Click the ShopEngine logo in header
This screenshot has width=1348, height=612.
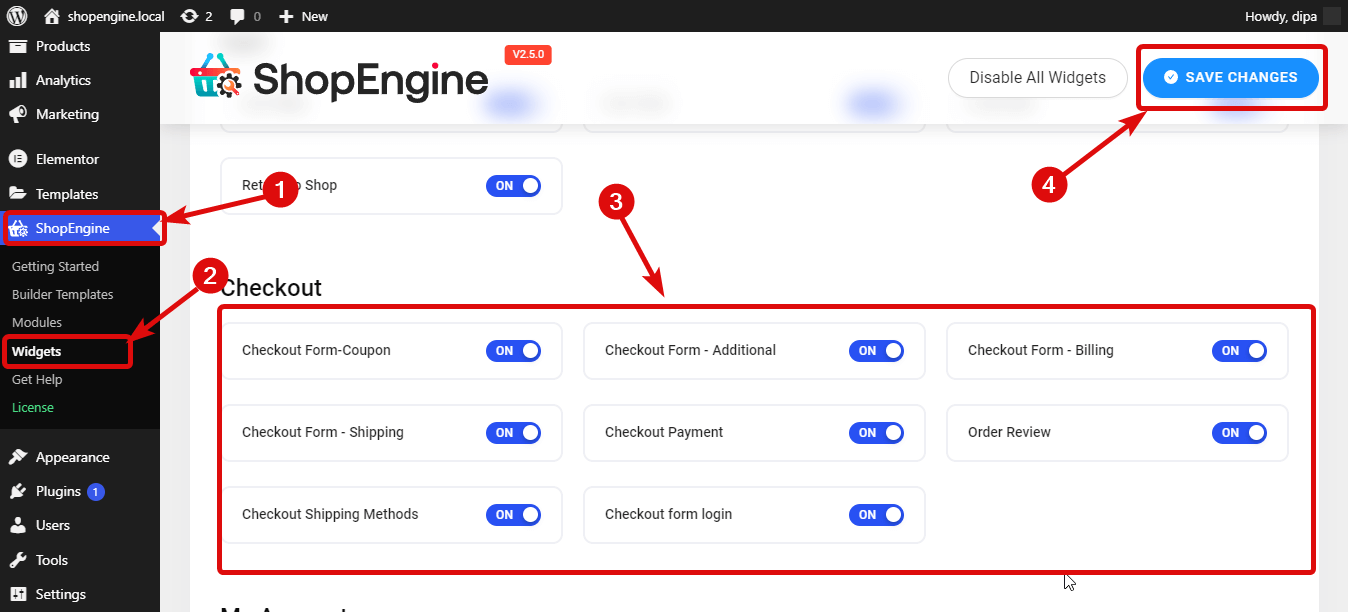pyautogui.click(x=339, y=77)
